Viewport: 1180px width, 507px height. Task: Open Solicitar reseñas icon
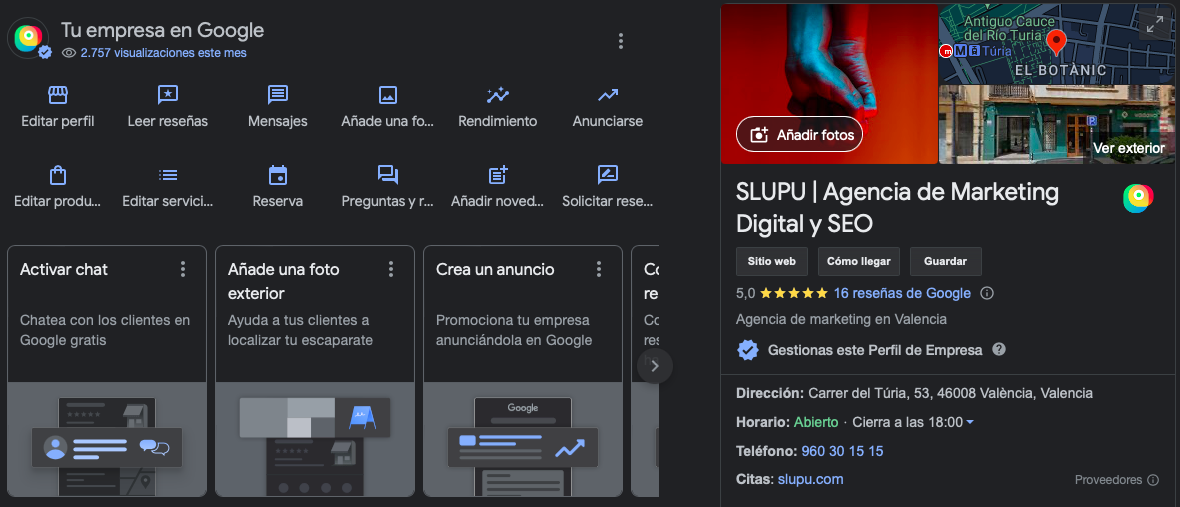[607, 175]
